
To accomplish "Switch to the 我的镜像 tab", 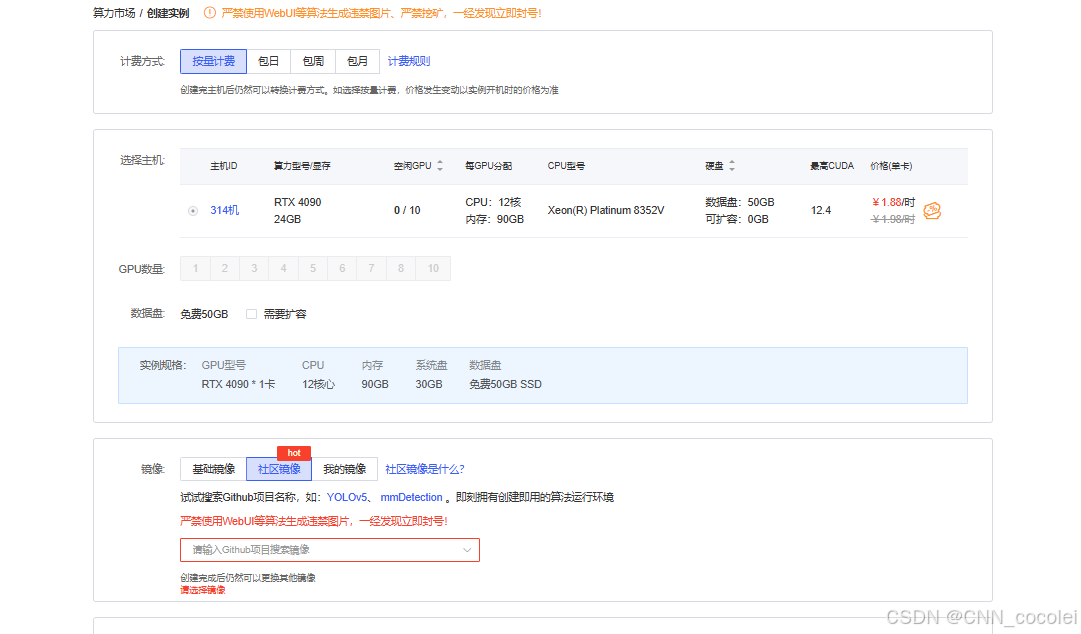I will click(x=346, y=469).
